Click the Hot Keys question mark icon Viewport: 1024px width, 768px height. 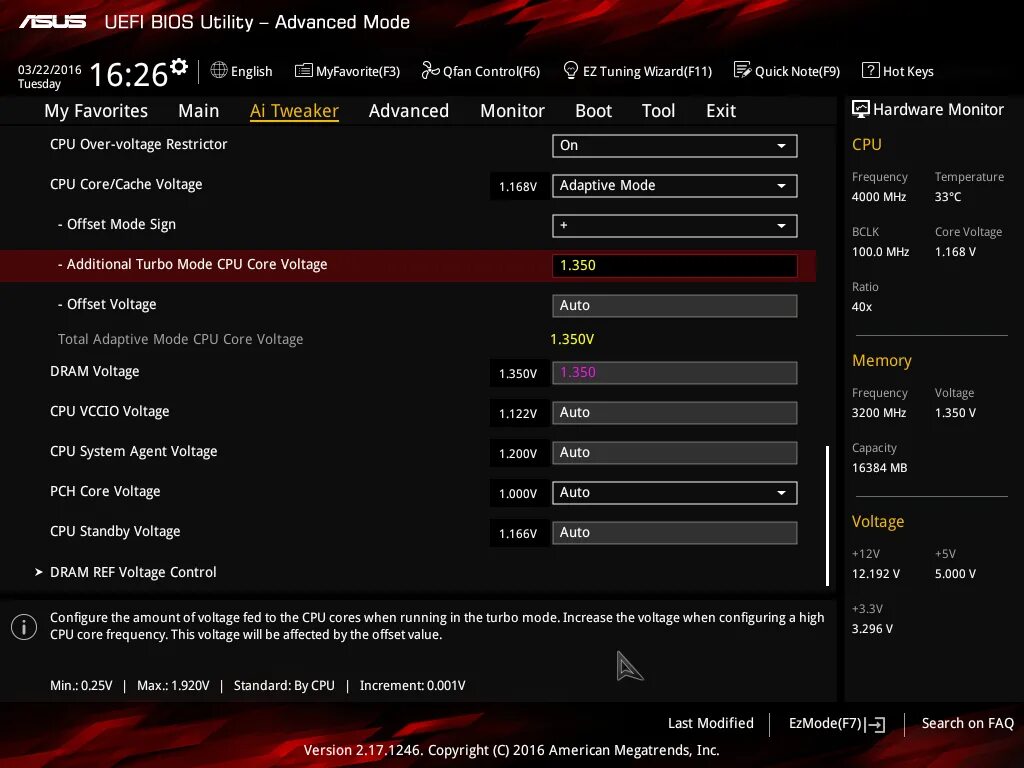click(x=871, y=70)
